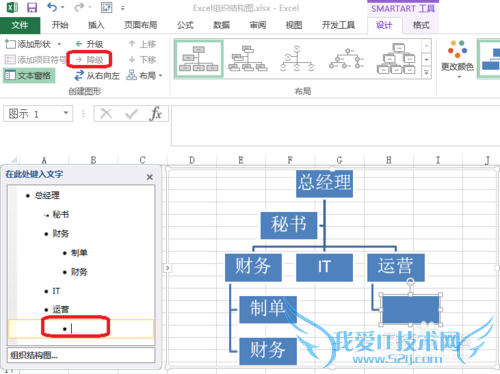Screen dimensions: 500x374
Task: Click 添加项目符号 (Add Bullet) button
Action: click(x=35, y=60)
